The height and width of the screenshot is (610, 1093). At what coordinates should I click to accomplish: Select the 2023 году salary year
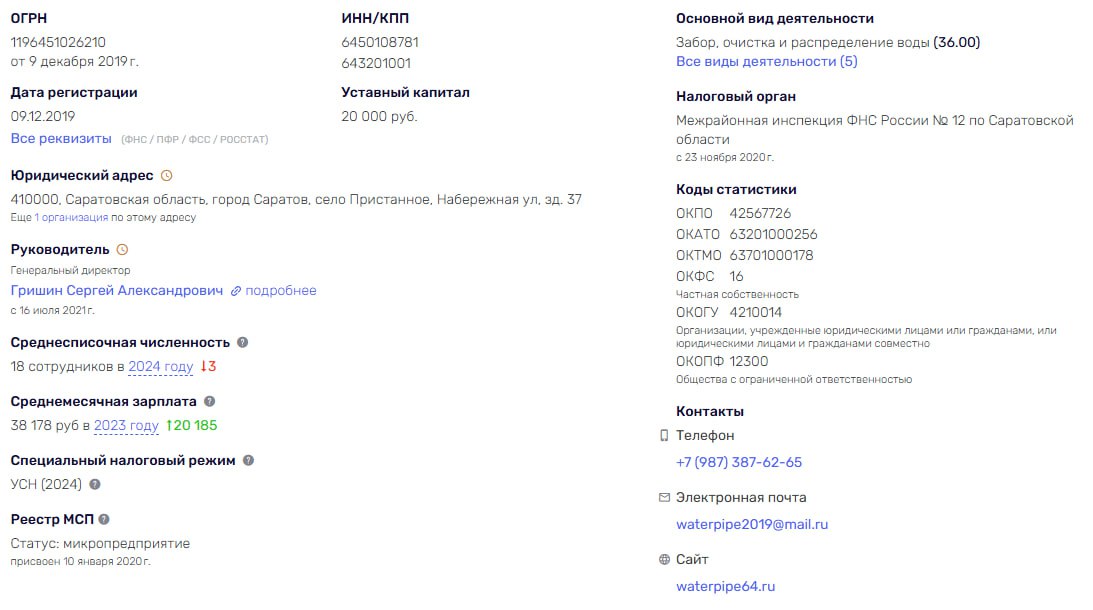(126, 426)
